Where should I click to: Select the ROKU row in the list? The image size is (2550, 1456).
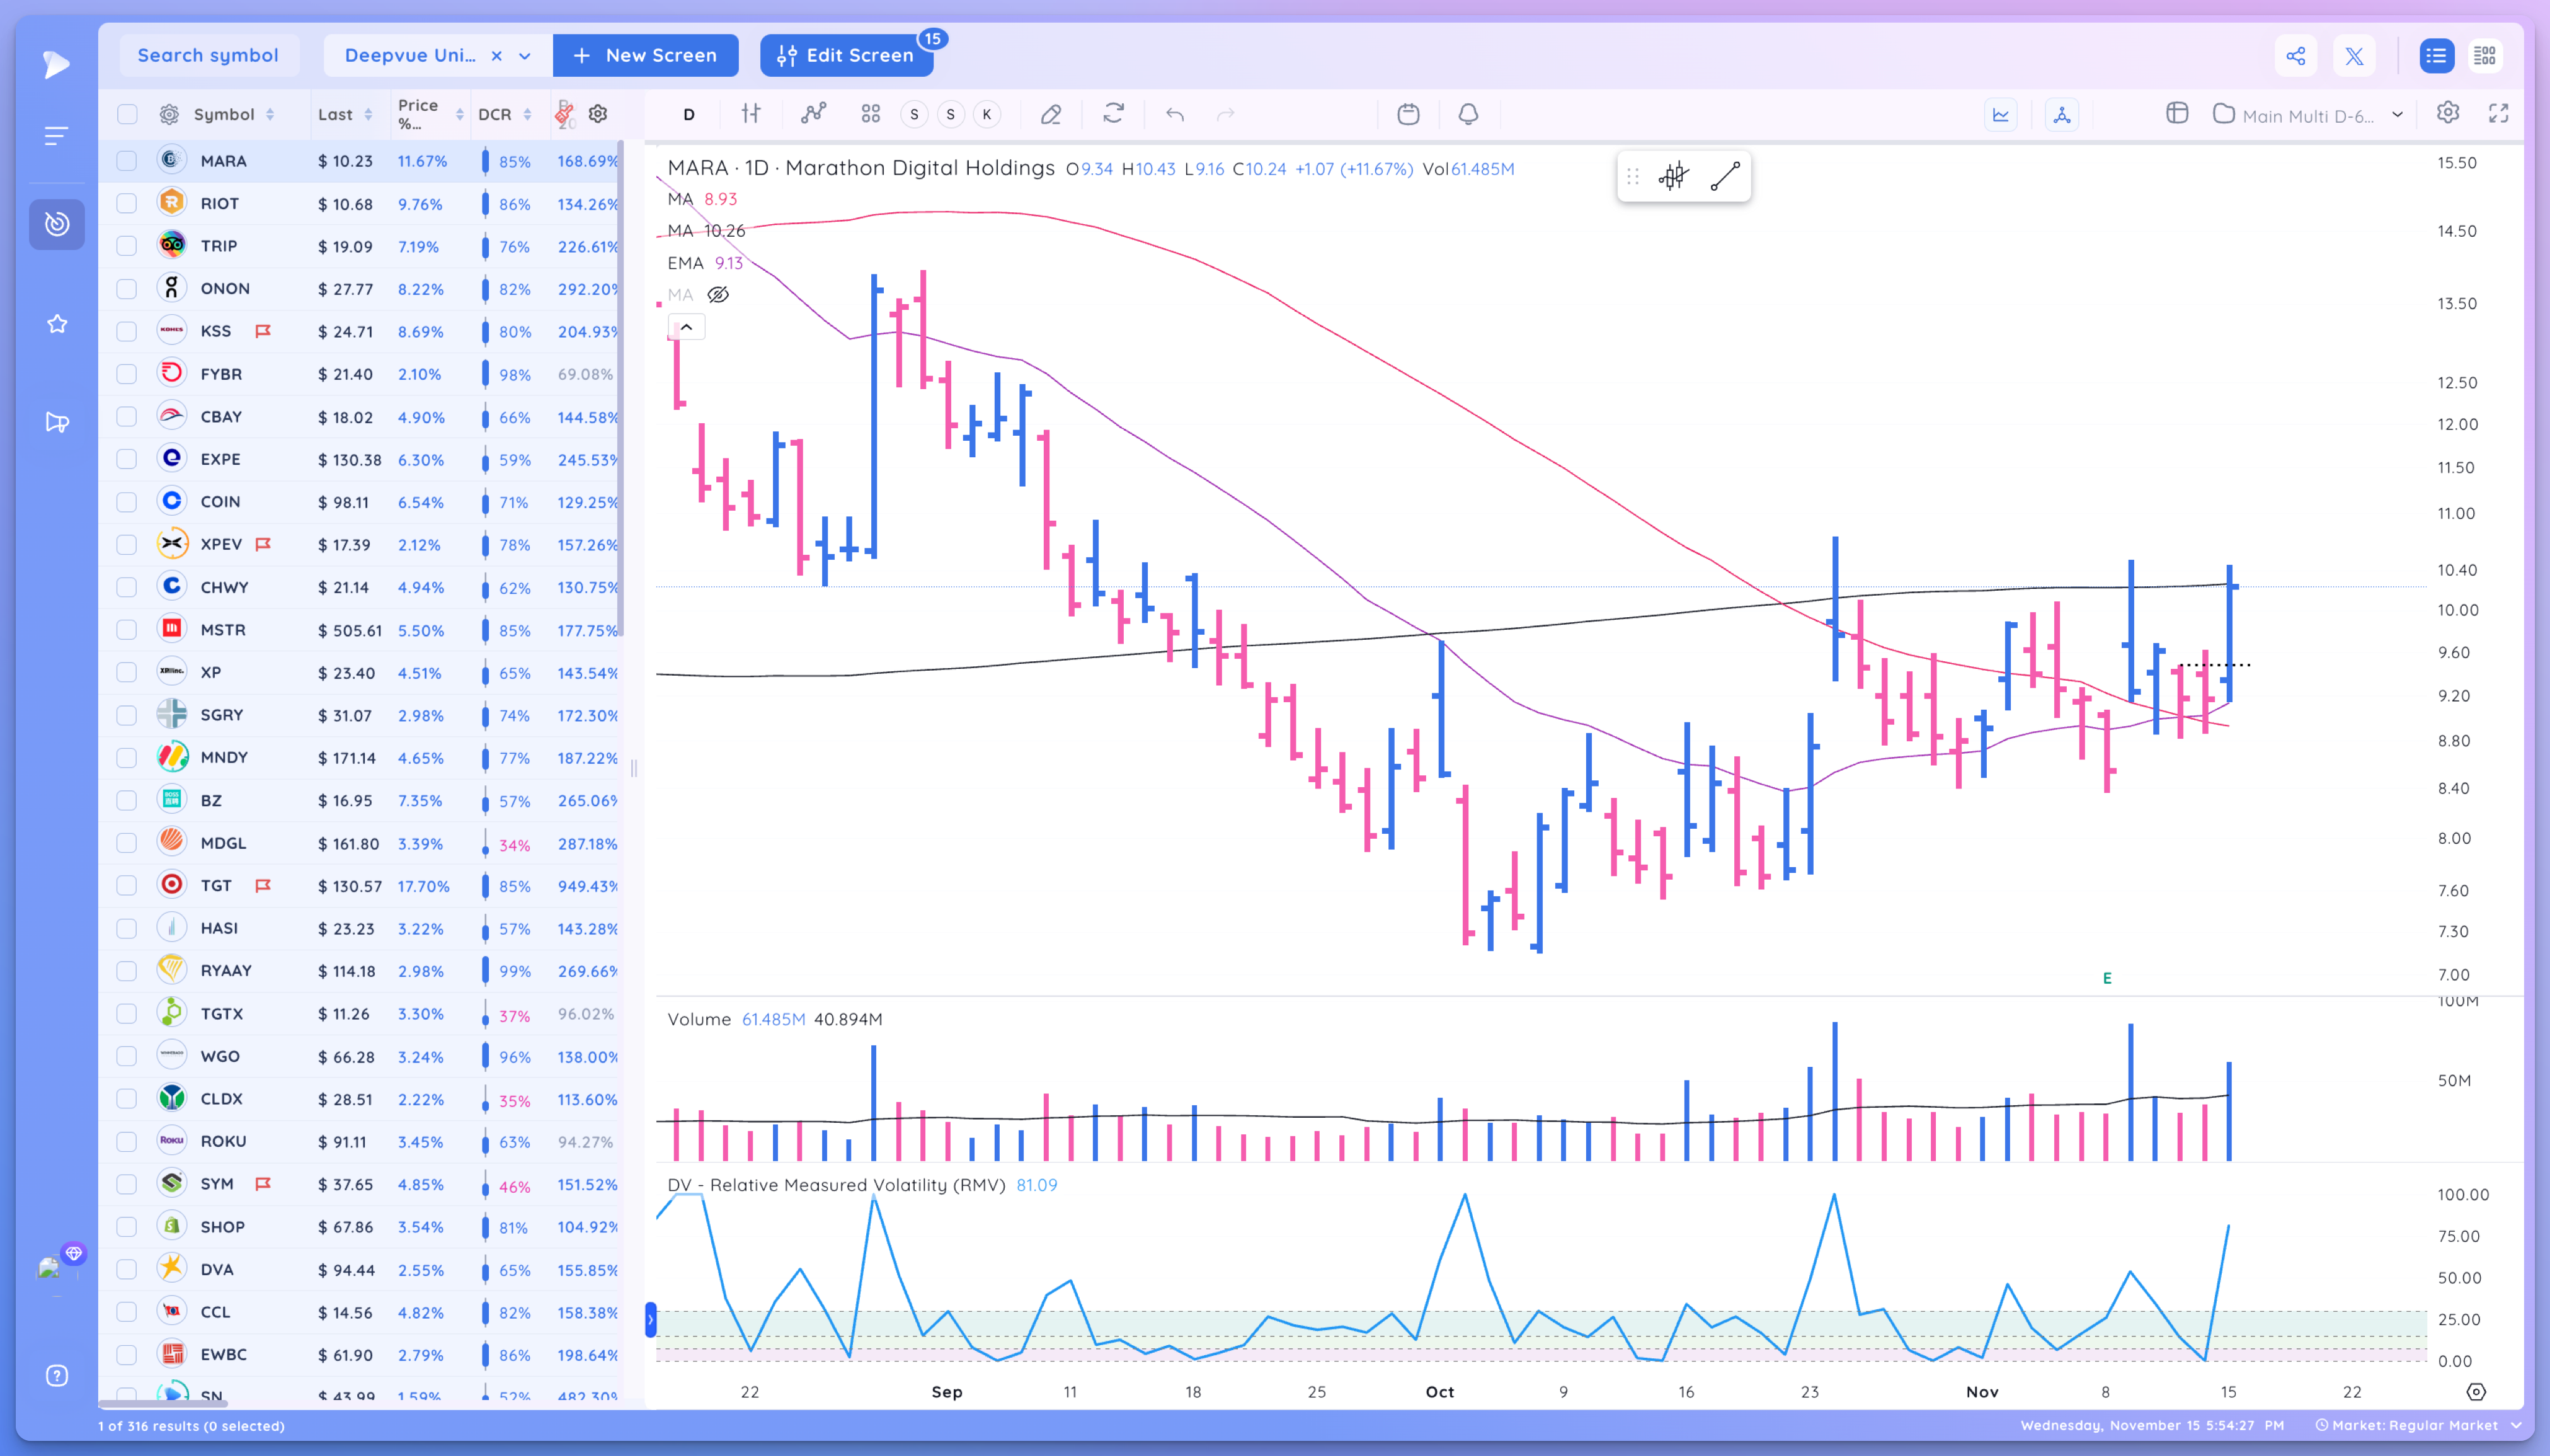click(360, 1141)
